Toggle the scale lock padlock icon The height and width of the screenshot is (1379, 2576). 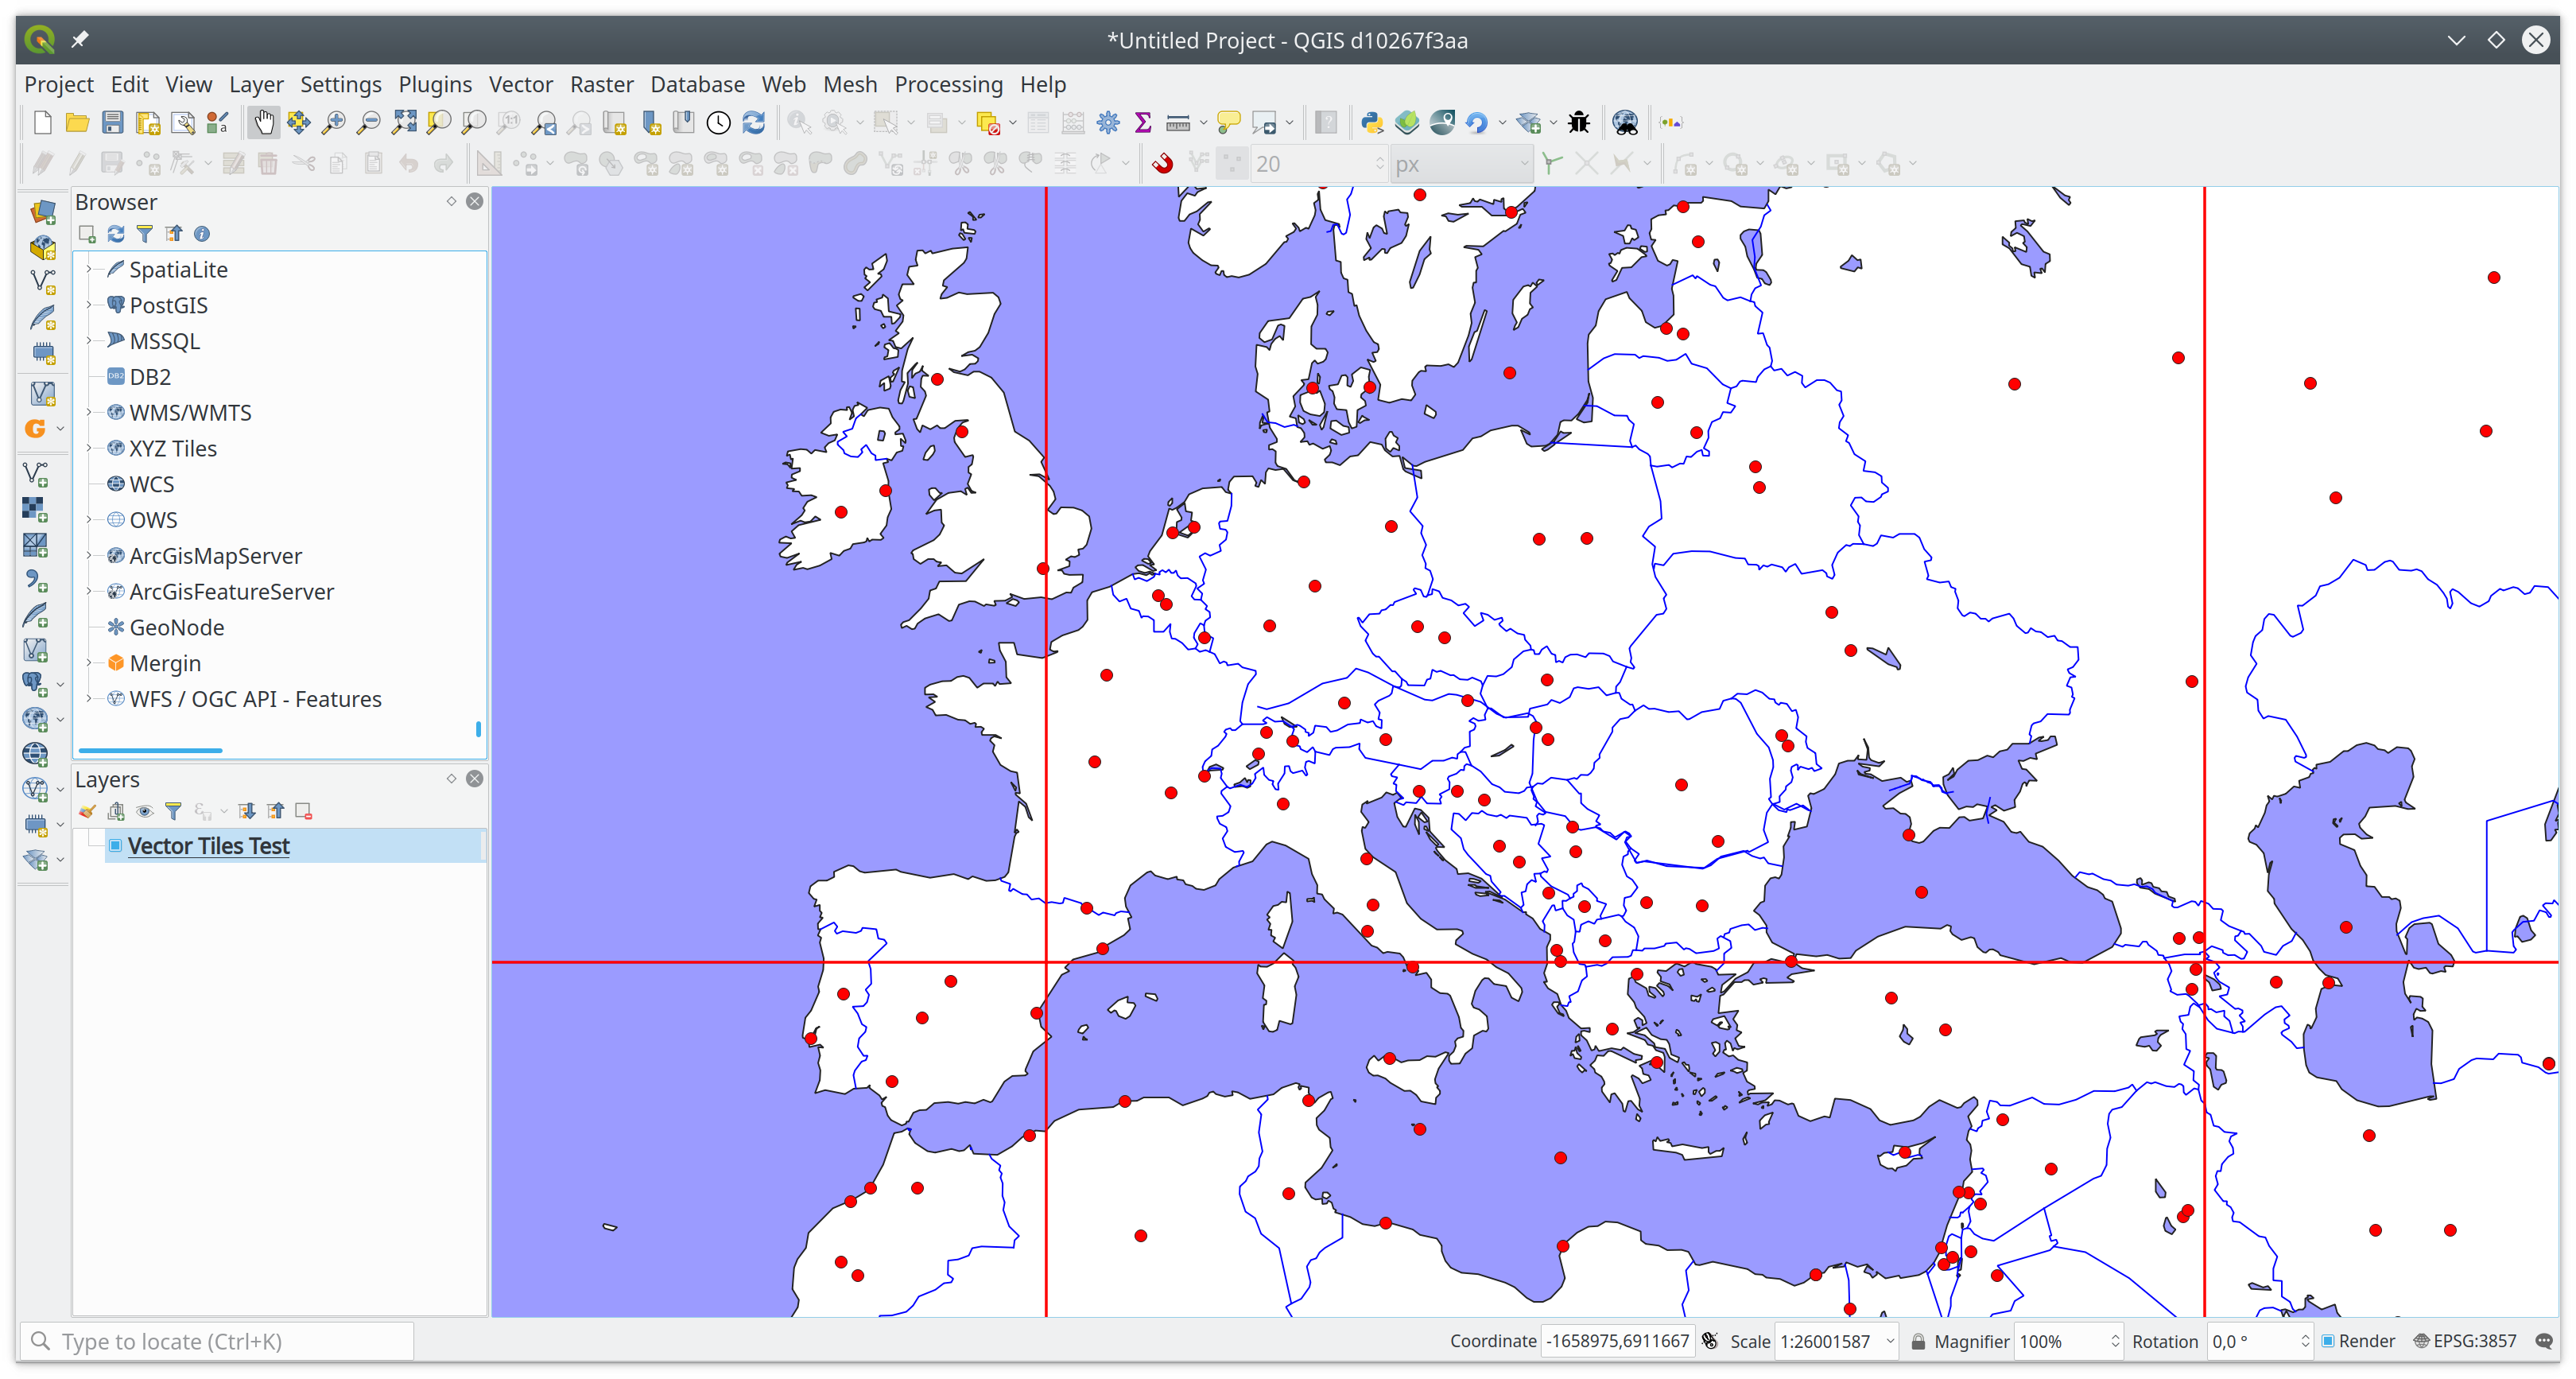tap(1918, 1341)
